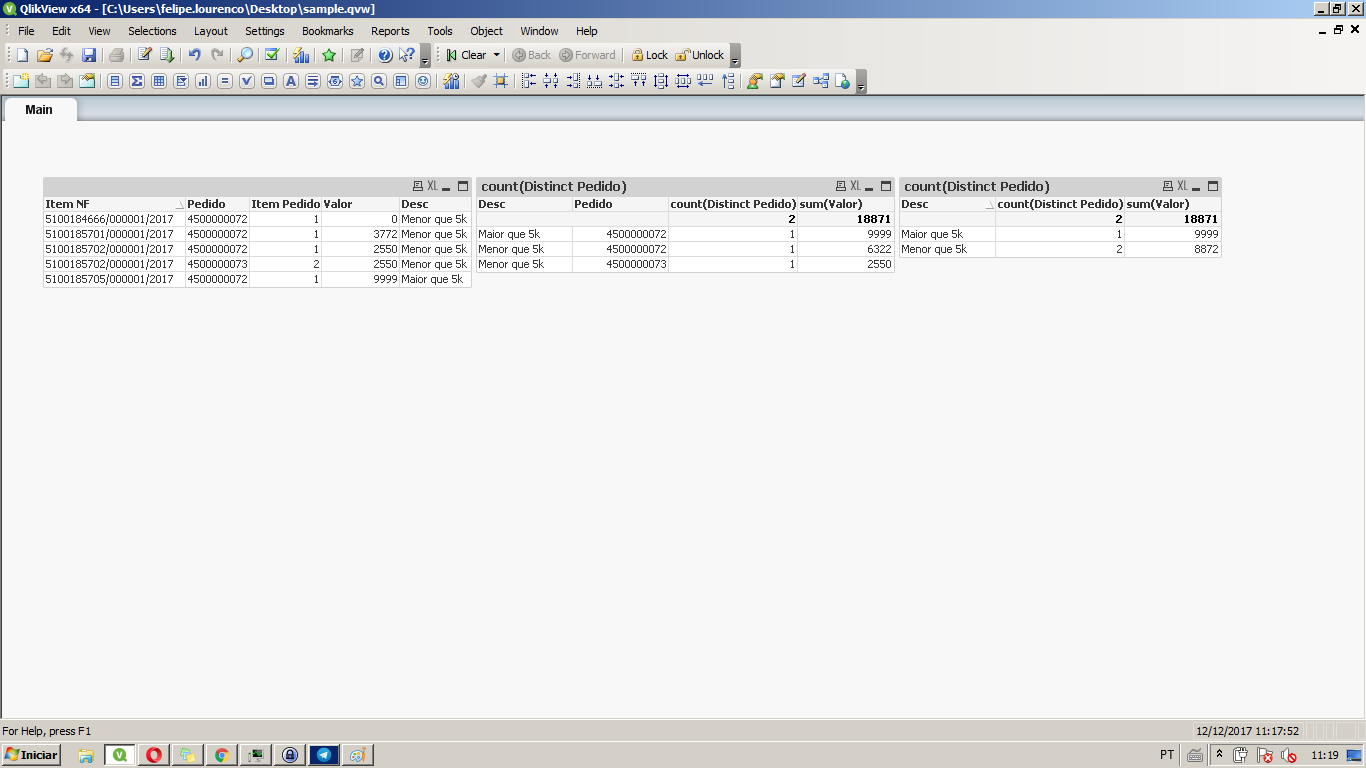
Task: Open Telegram from the taskbar
Action: 323,755
